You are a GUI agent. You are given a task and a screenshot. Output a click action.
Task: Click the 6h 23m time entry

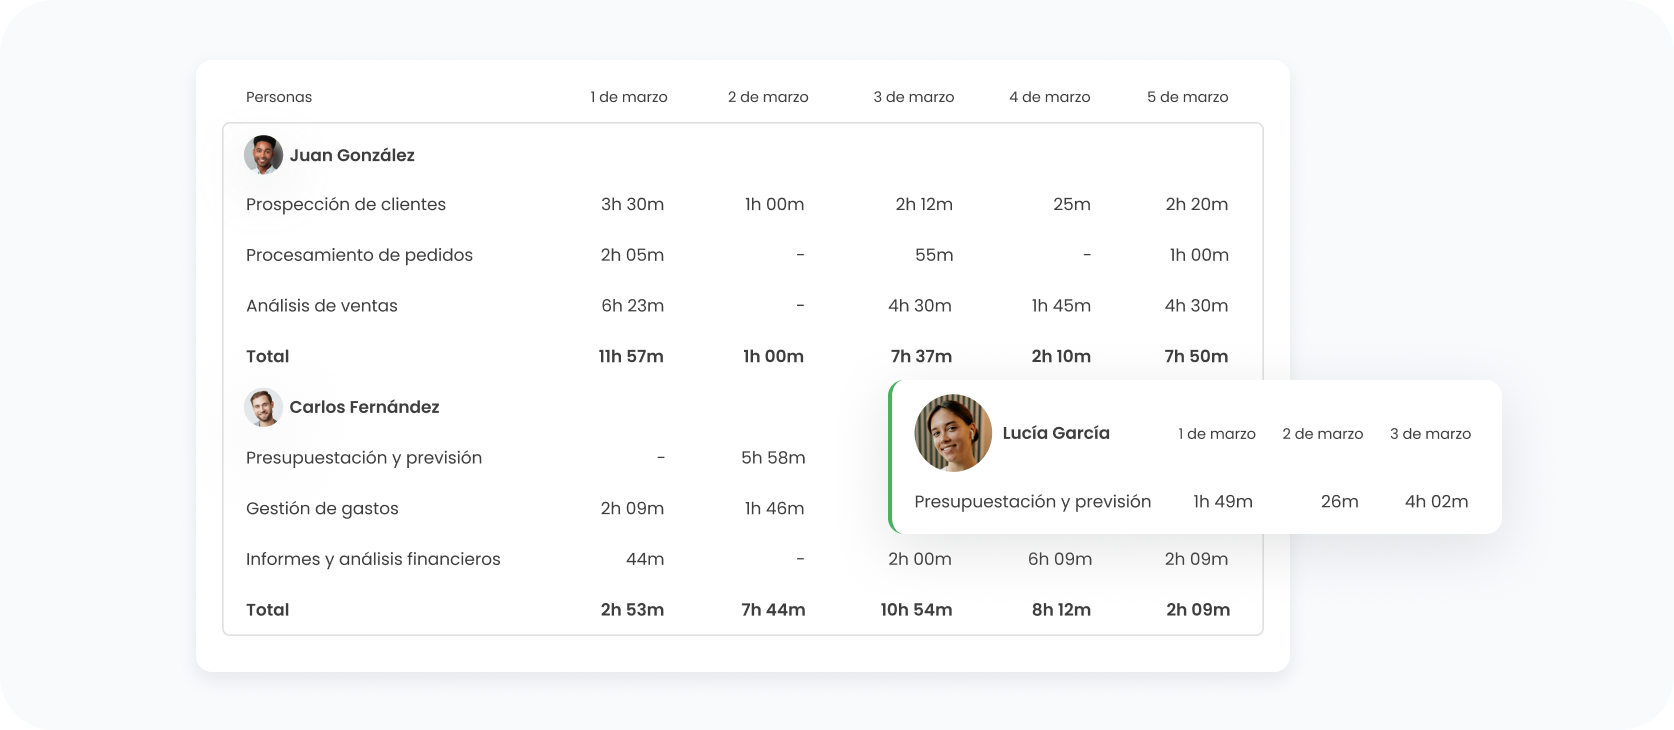pyautogui.click(x=632, y=306)
